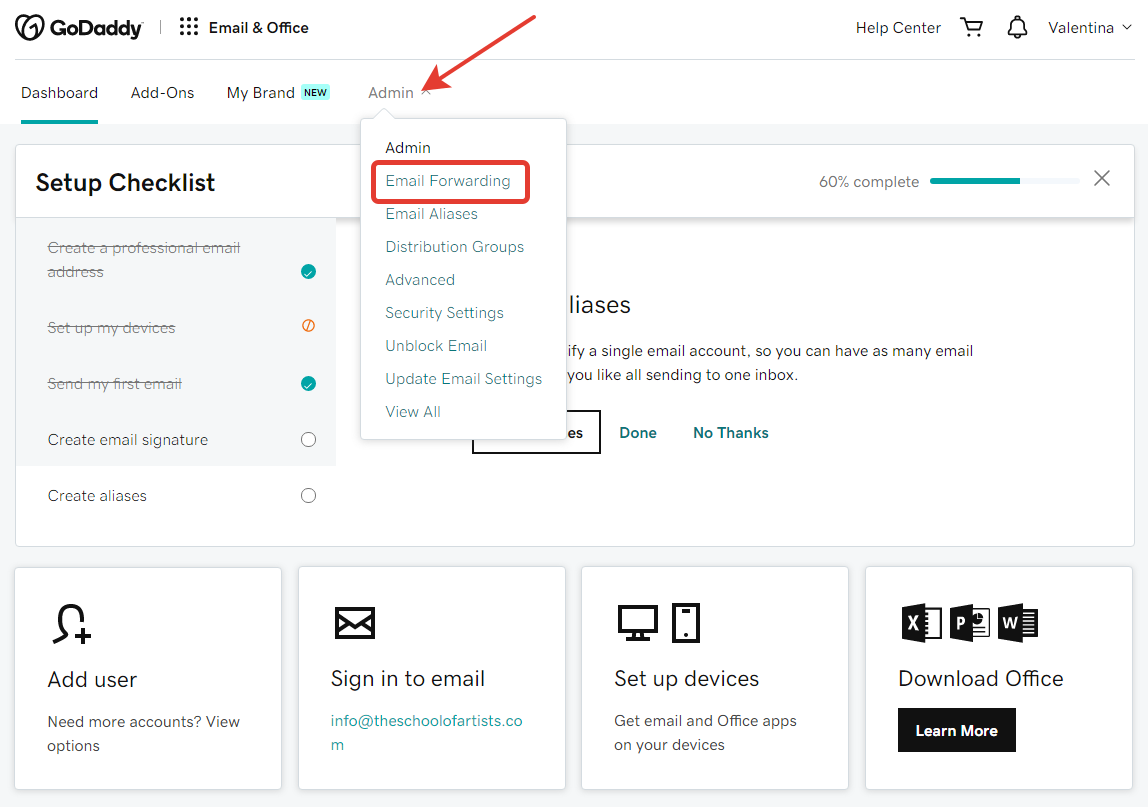Click the 60% complete progress bar
Screen dimensions: 1148x807
pyautogui.click(x=1004, y=181)
